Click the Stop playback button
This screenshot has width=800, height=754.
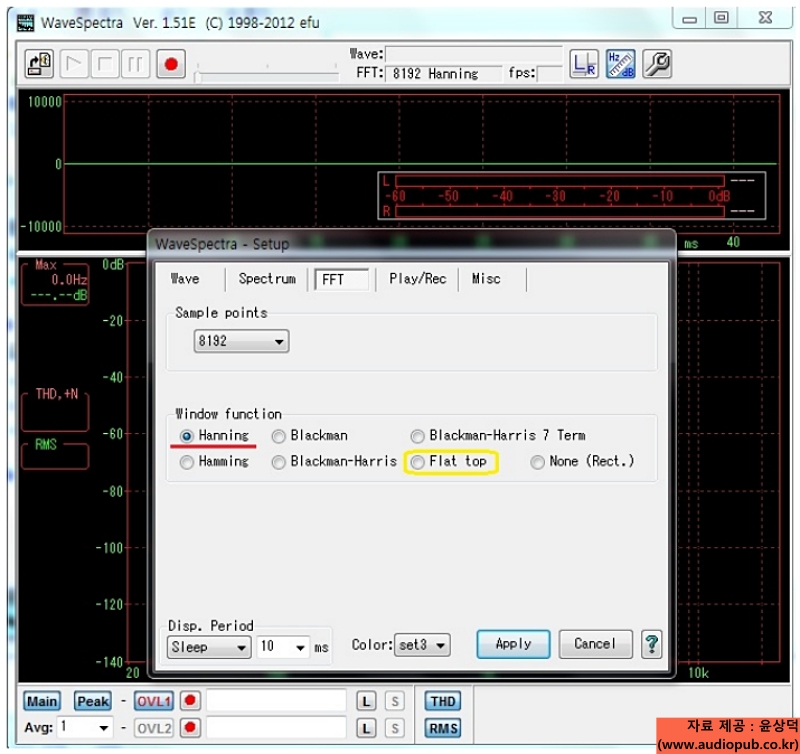[105, 64]
